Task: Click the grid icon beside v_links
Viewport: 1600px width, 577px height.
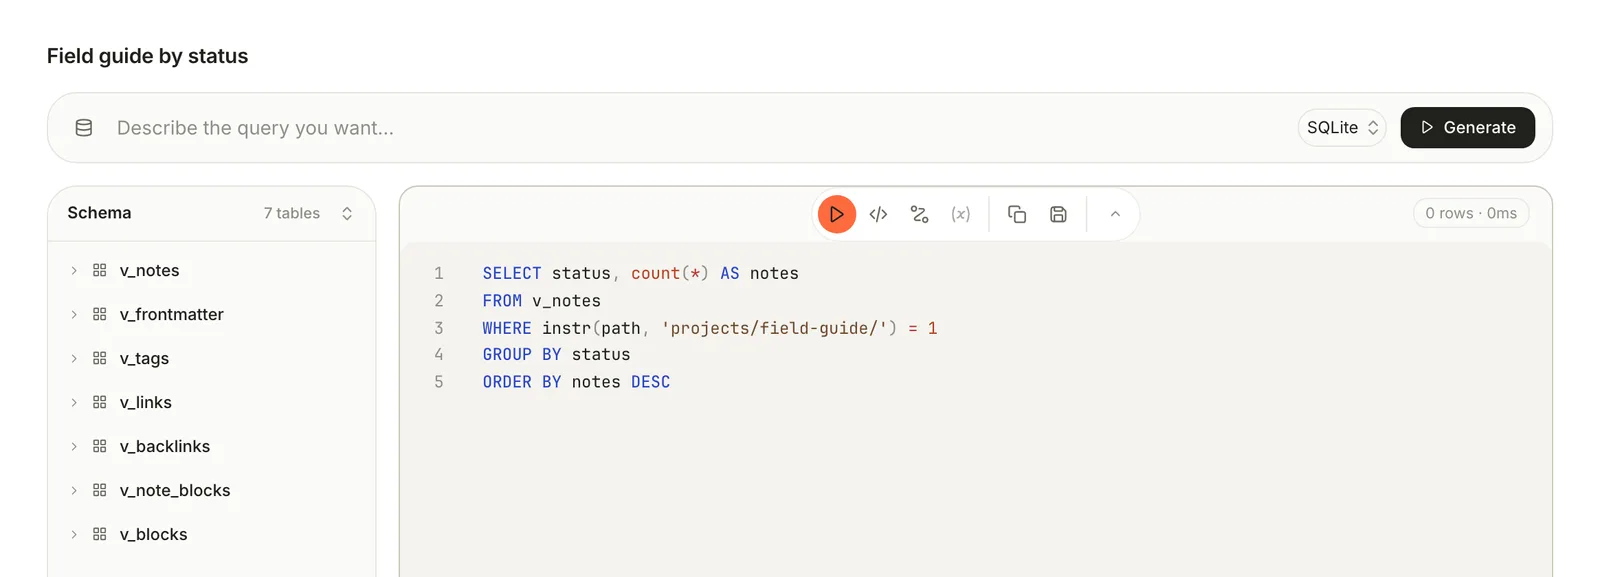Action: pyautogui.click(x=99, y=402)
